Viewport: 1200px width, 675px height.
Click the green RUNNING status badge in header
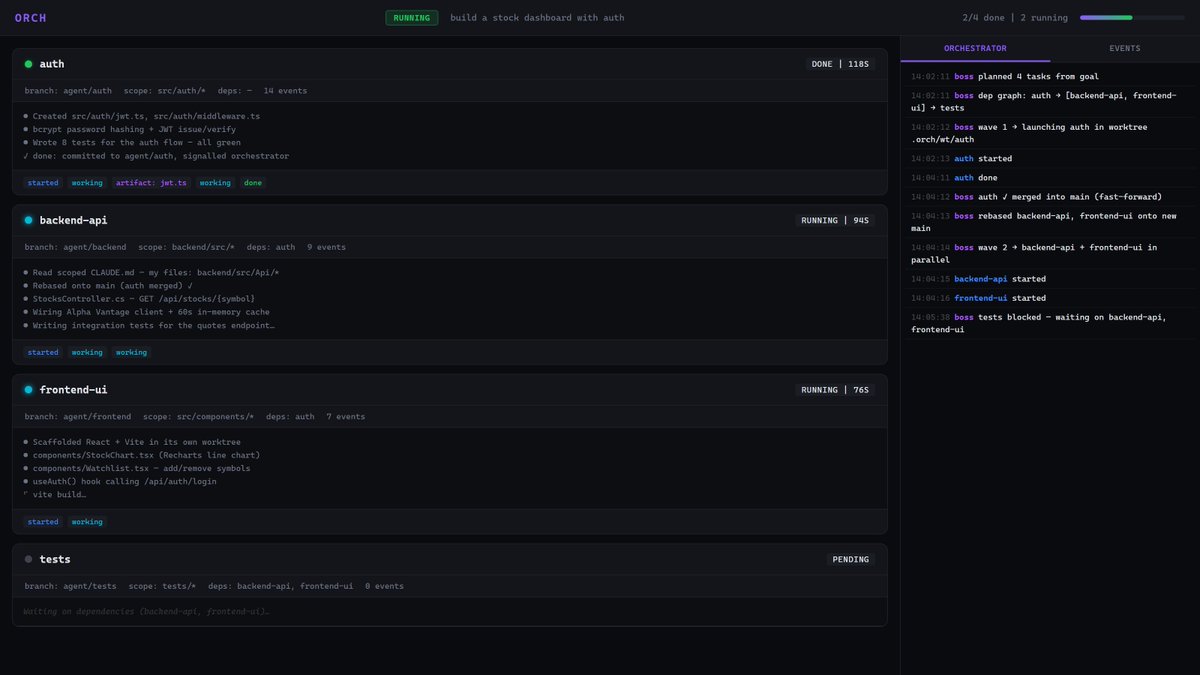click(411, 18)
